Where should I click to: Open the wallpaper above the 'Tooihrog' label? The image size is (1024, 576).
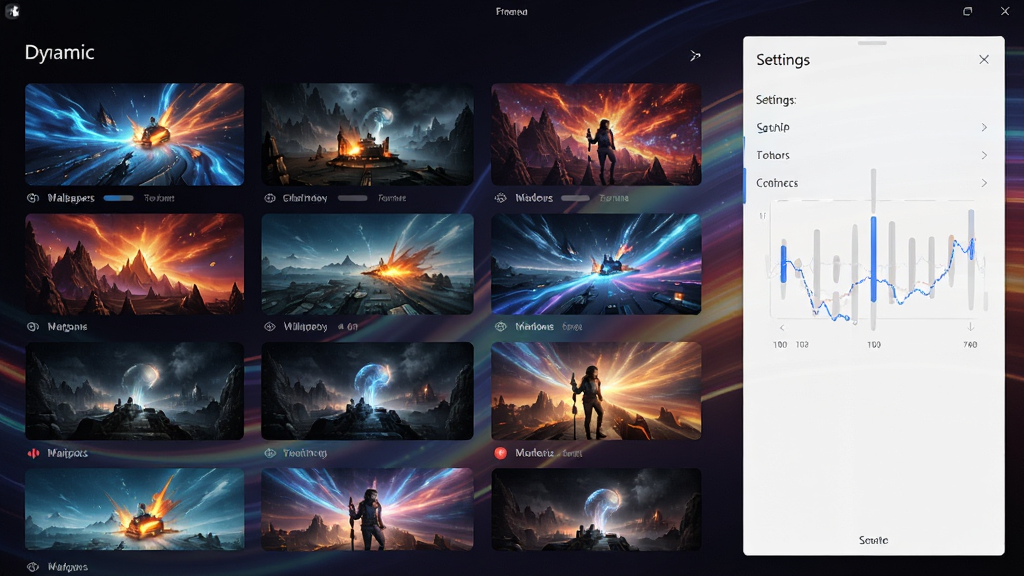click(368, 391)
